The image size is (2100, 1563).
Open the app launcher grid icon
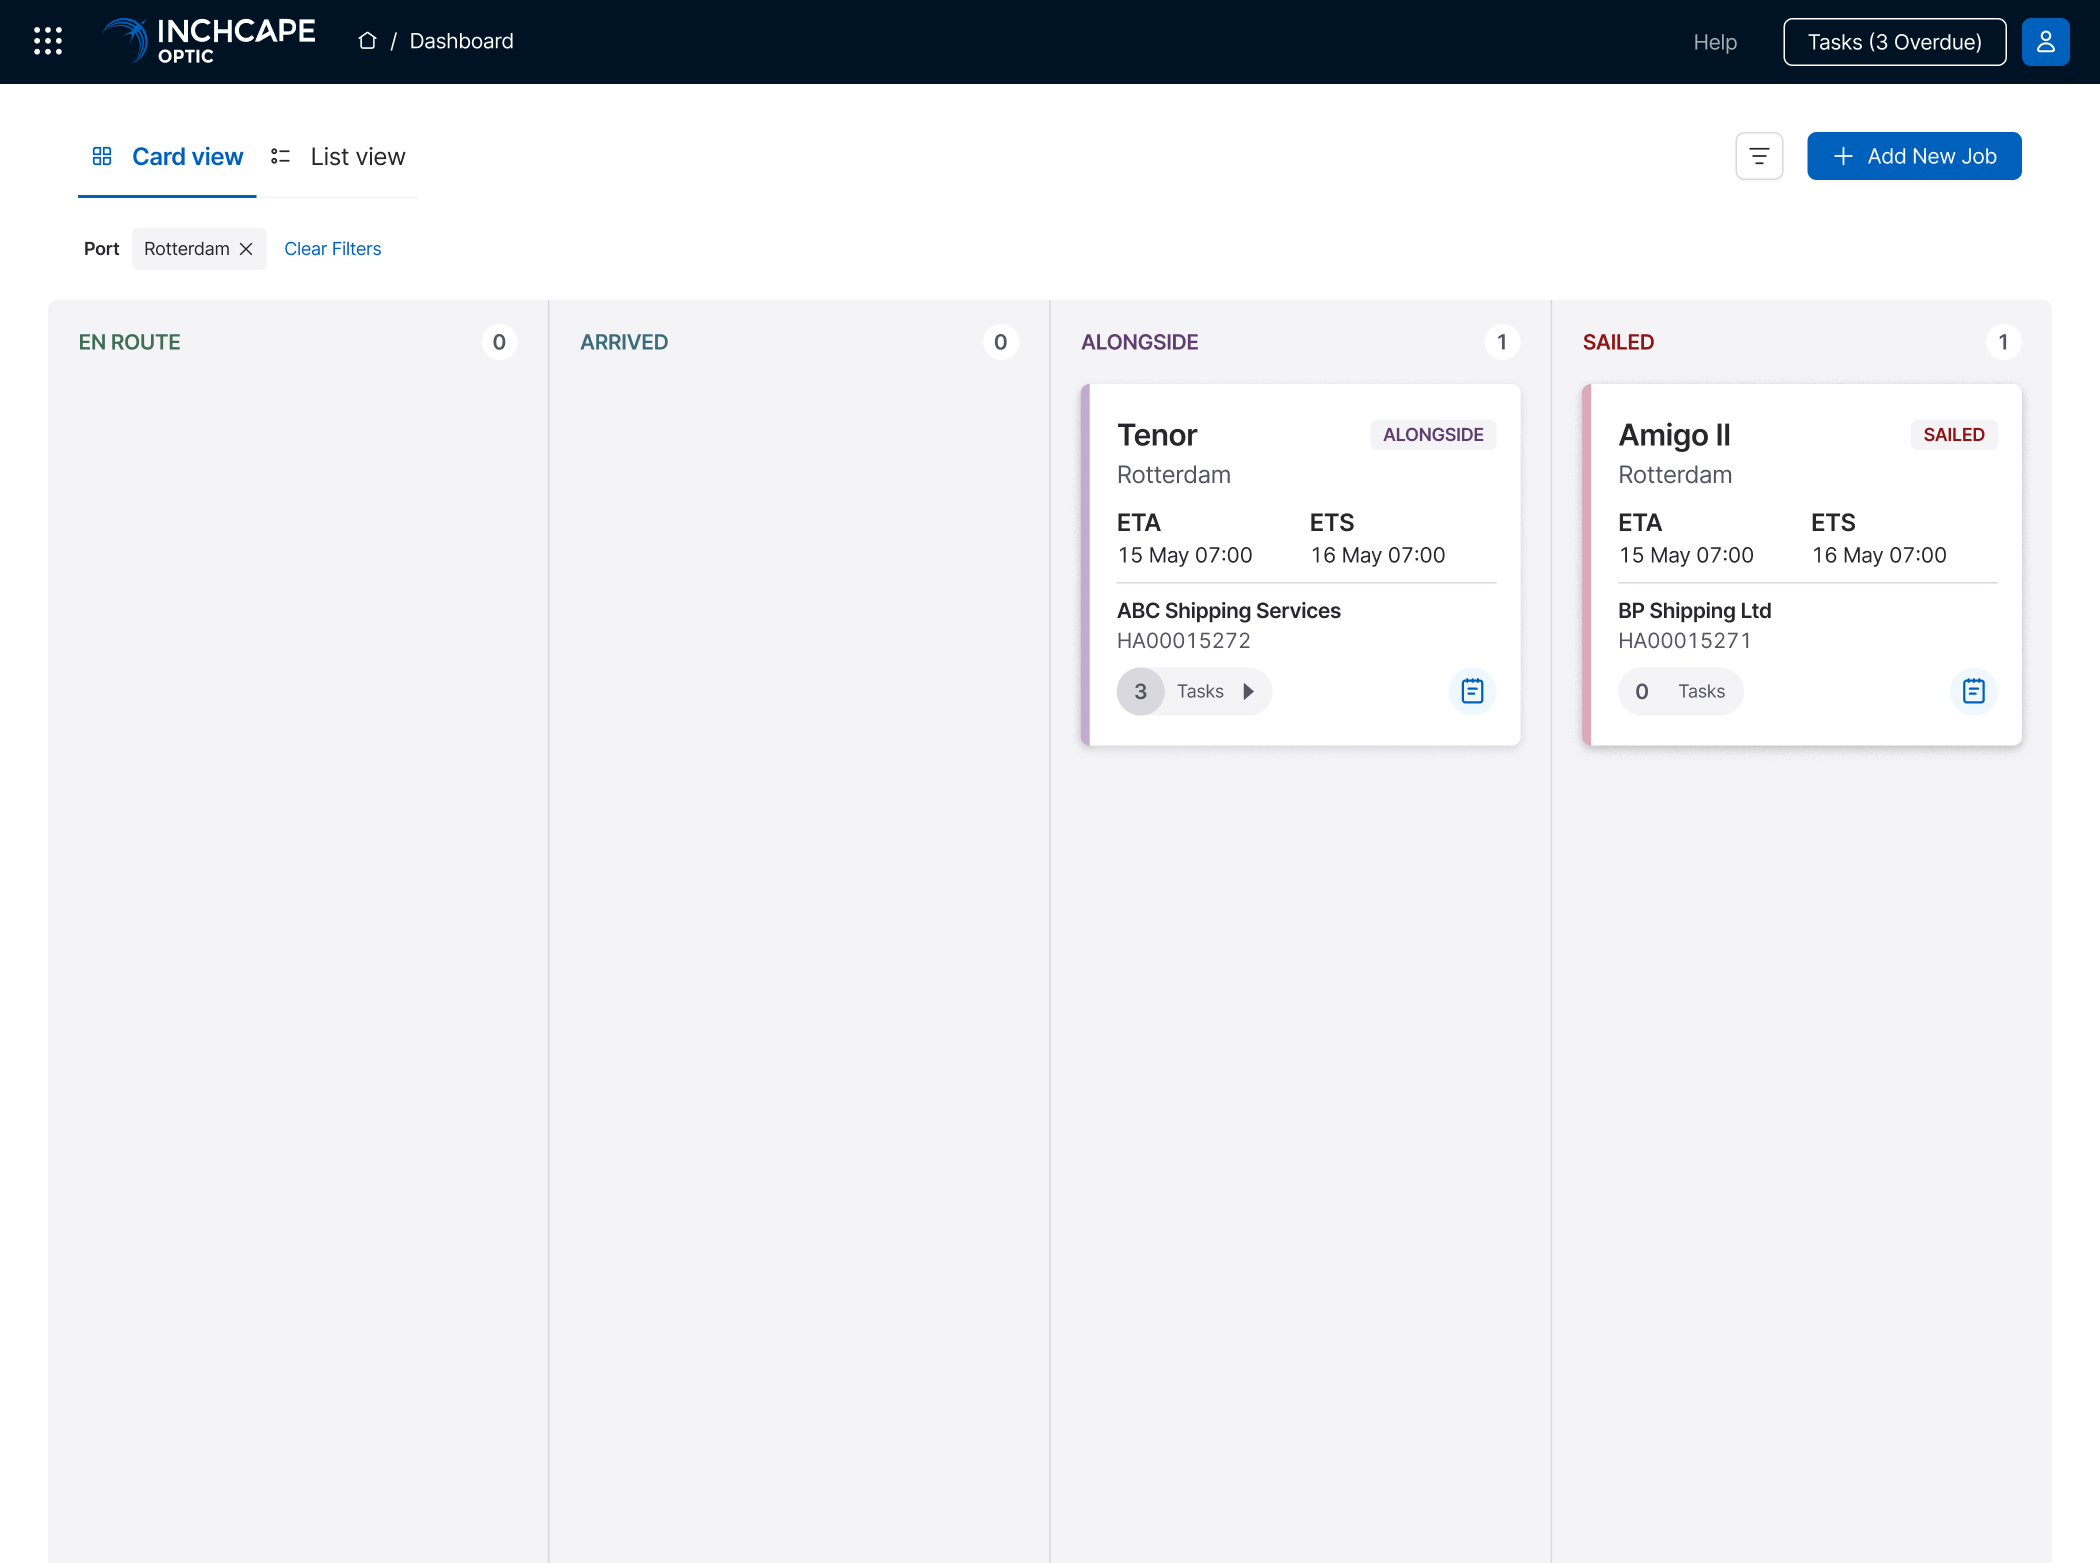pyautogui.click(x=48, y=41)
